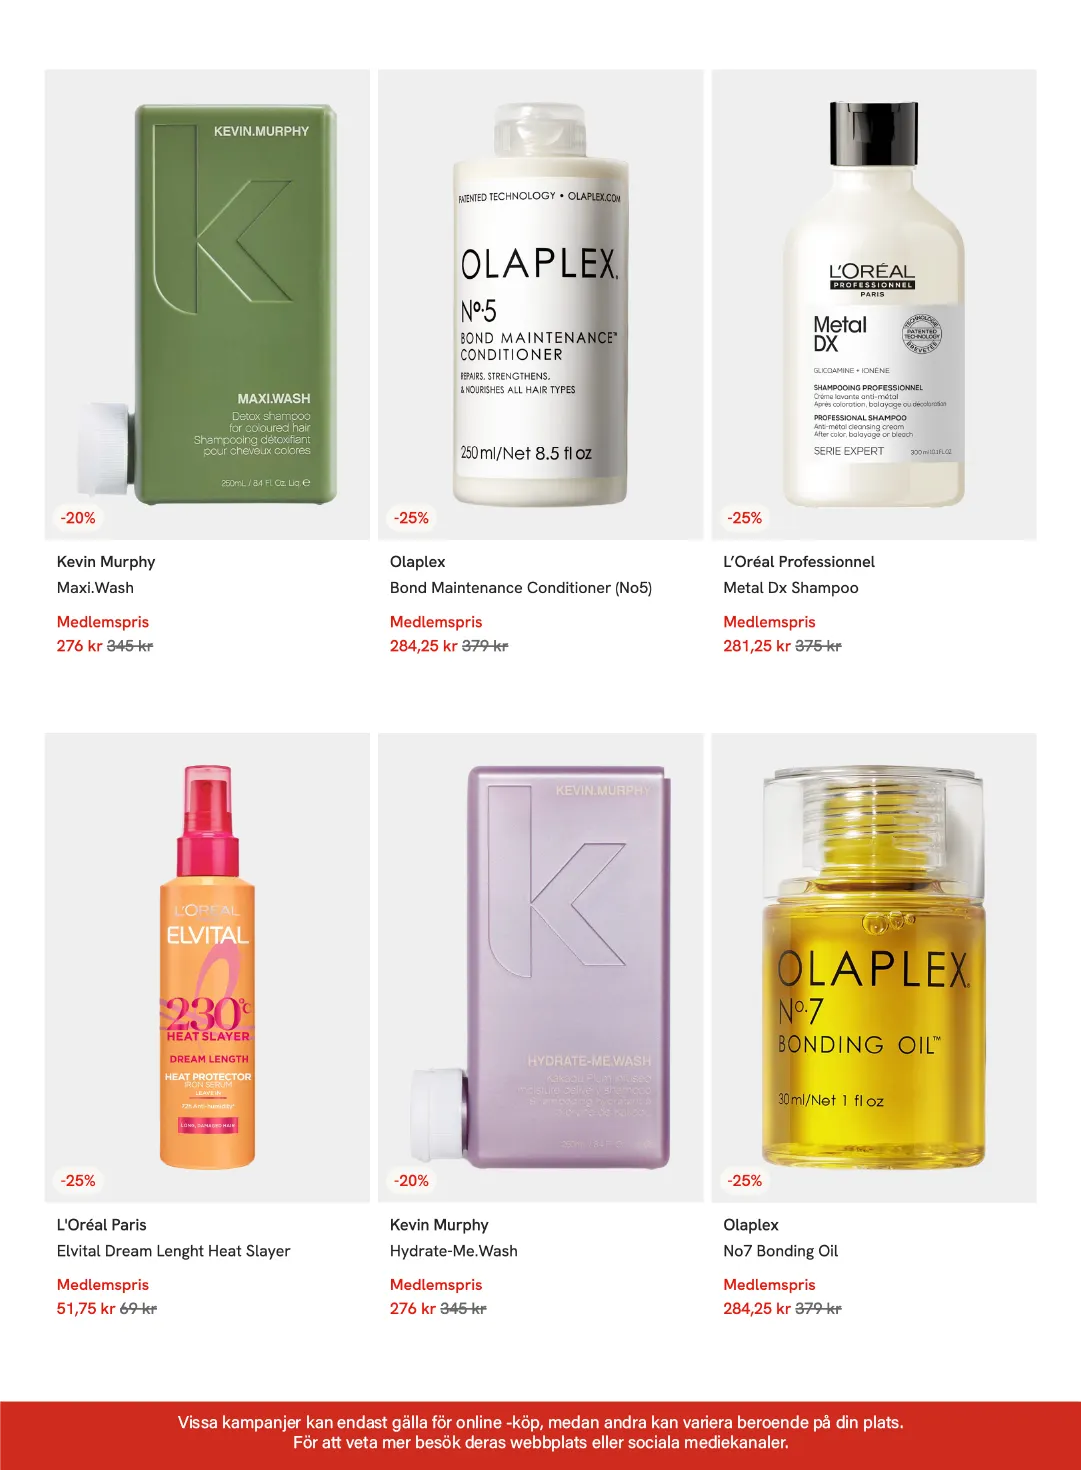The height and width of the screenshot is (1470, 1081).
Task: Click the Kevin Murphy brand name above Hydrate-Me.Wash
Action: pos(439,1225)
